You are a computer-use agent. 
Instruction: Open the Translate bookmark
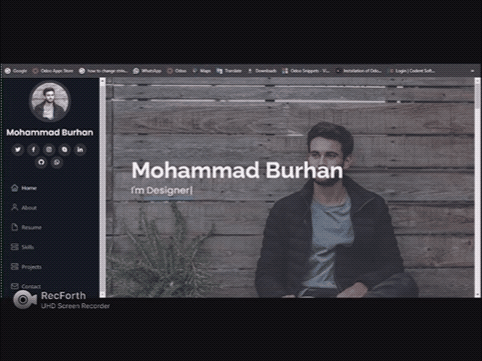[229, 71]
